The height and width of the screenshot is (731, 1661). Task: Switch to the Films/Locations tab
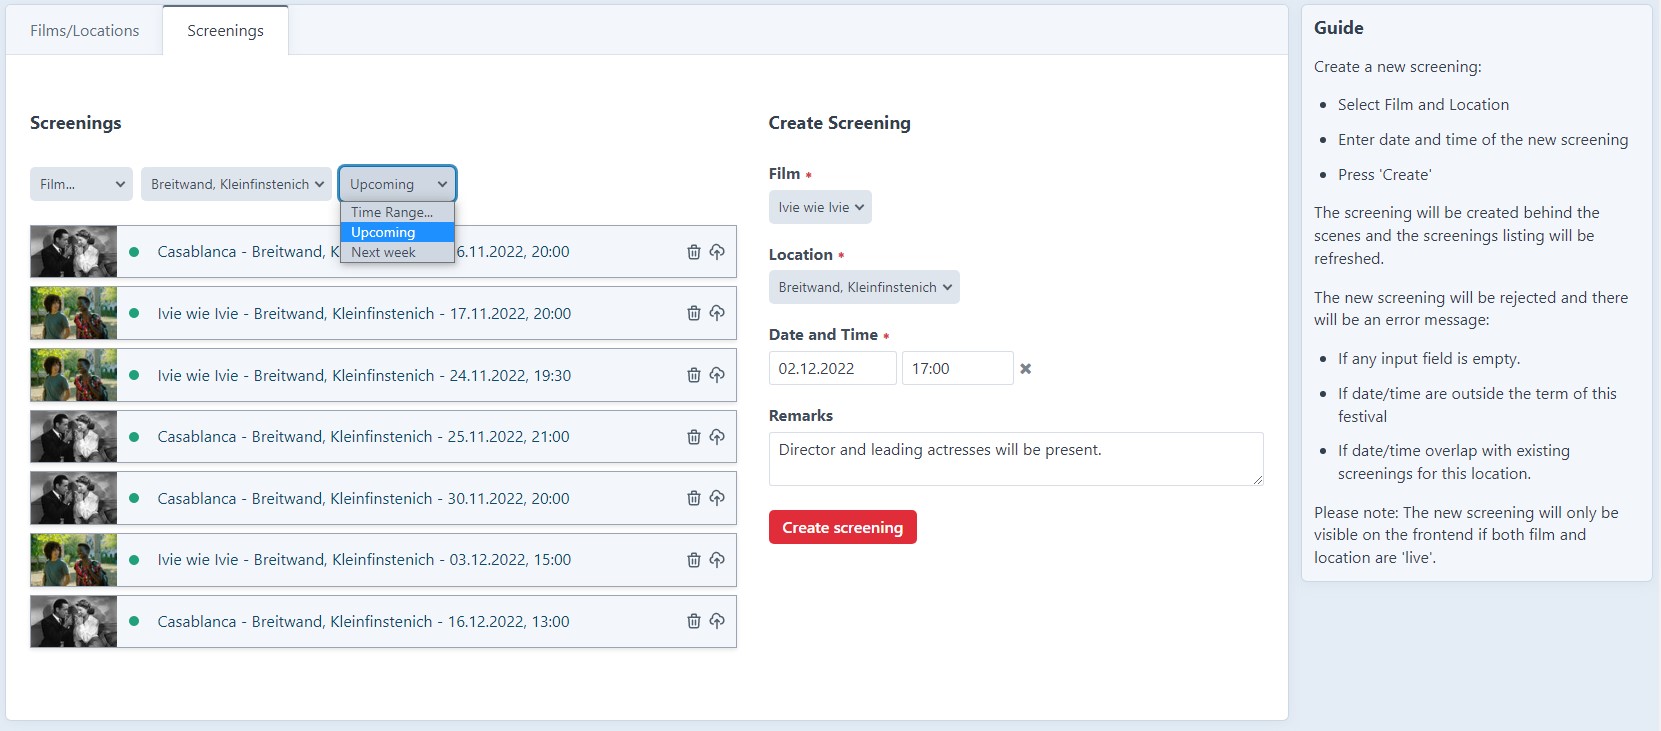(x=85, y=31)
